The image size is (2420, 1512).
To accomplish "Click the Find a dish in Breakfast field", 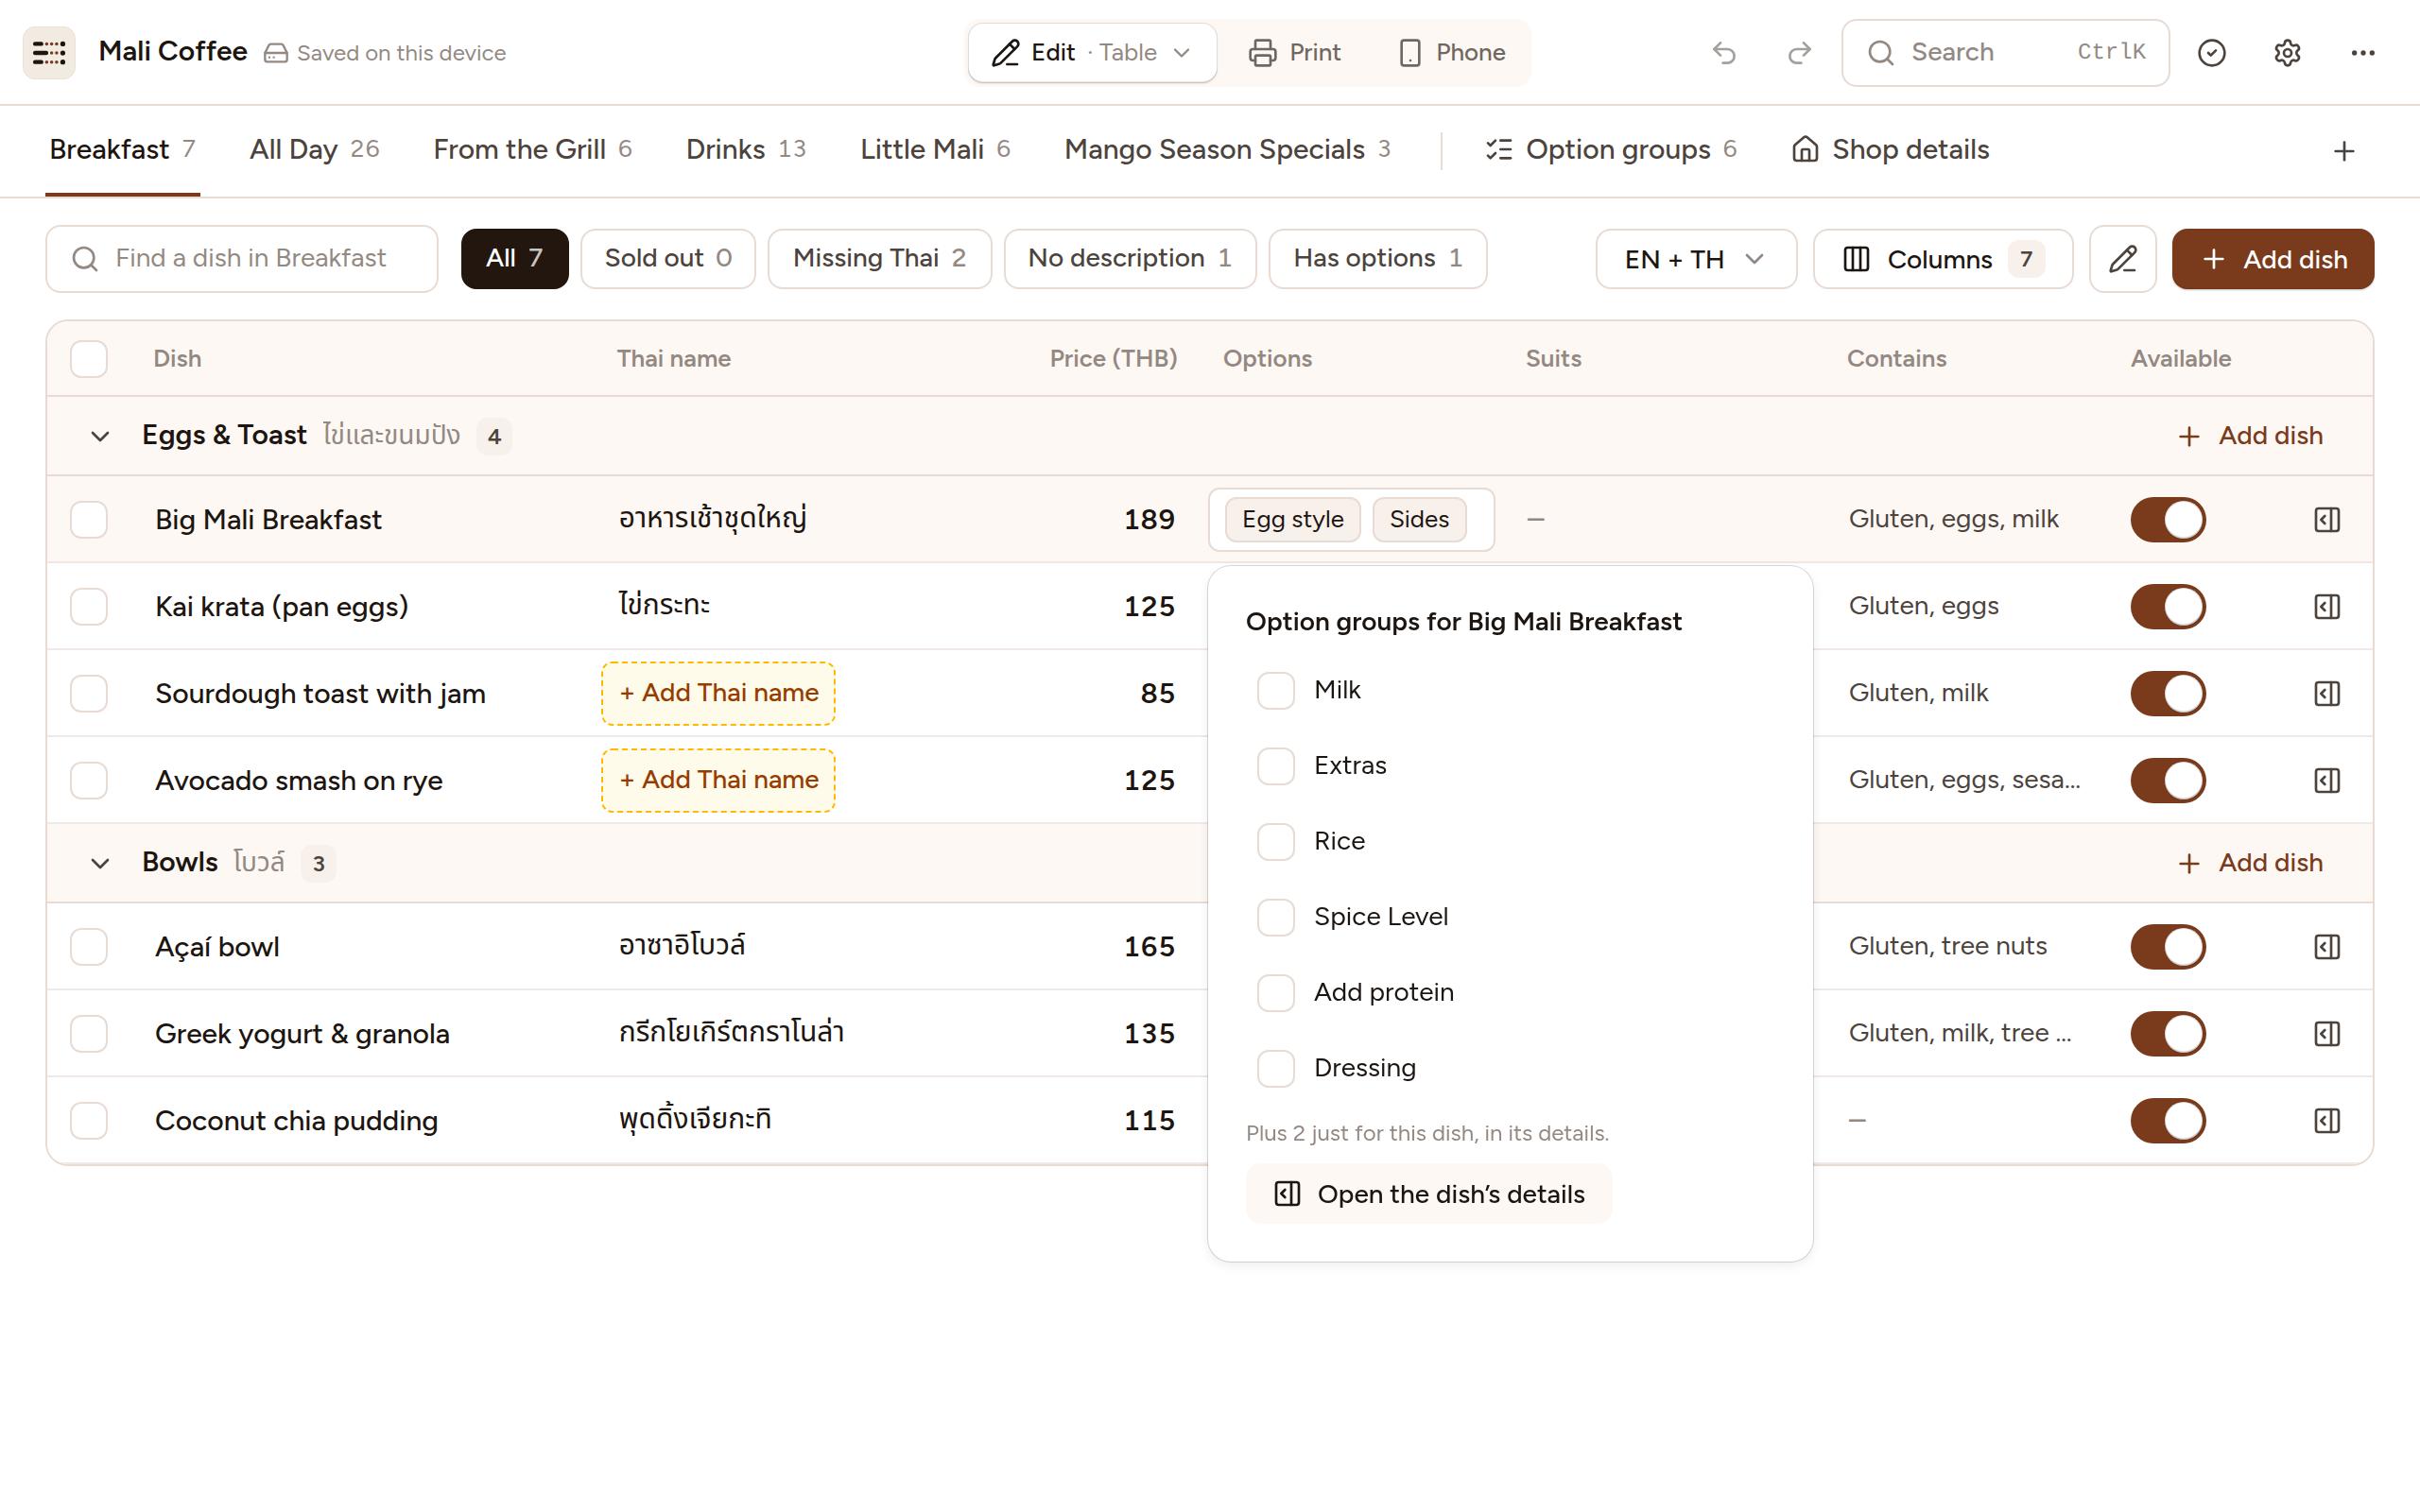I will 242,259.
